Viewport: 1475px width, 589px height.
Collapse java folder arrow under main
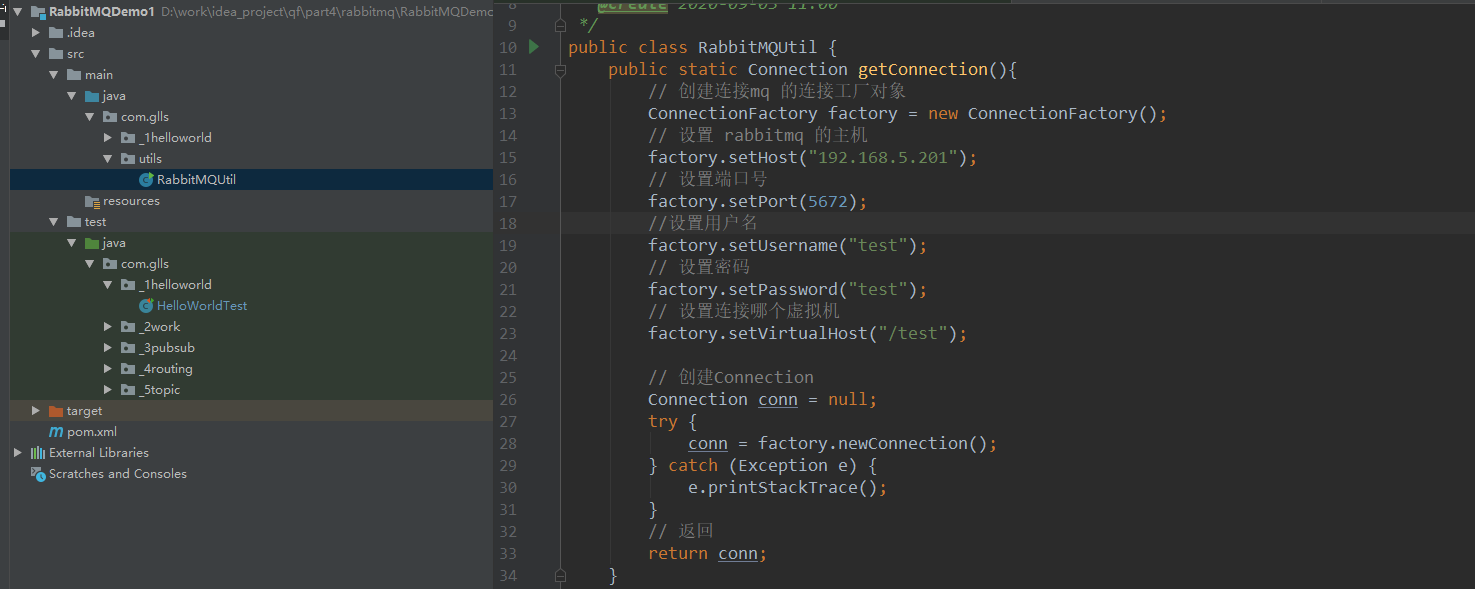72,96
